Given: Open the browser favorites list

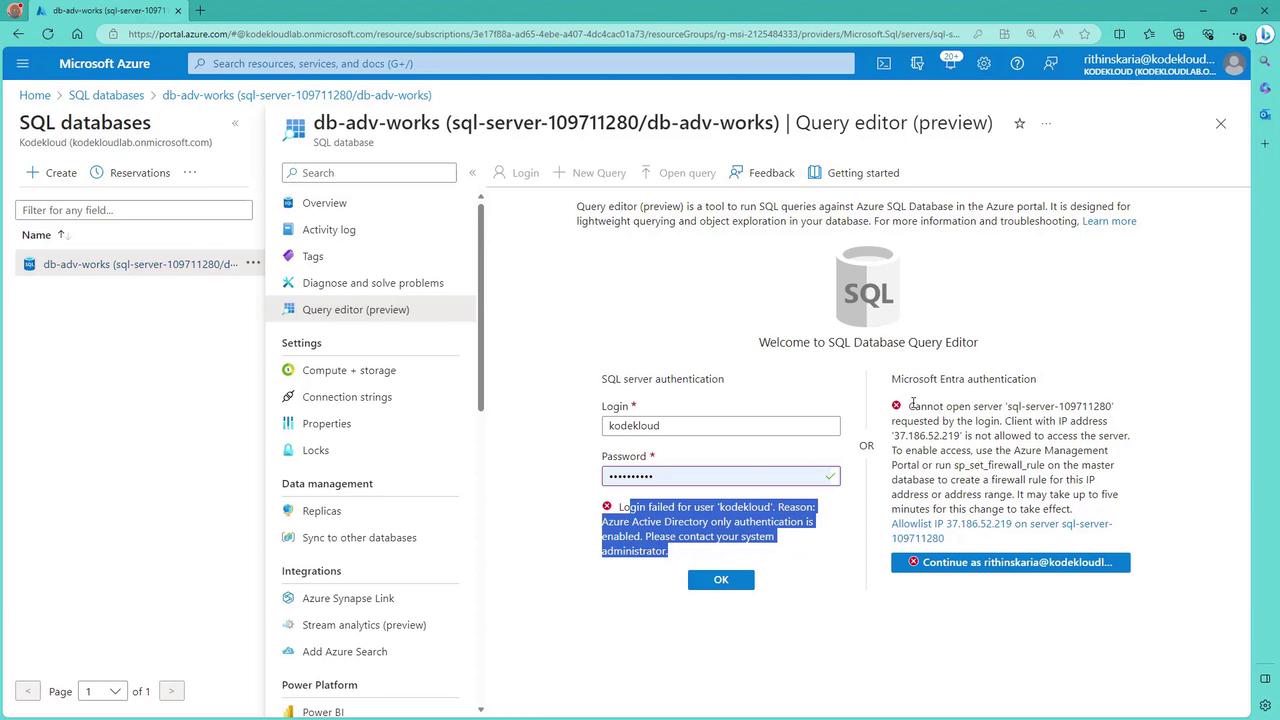Looking at the screenshot, I should click(x=1148, y=34).
